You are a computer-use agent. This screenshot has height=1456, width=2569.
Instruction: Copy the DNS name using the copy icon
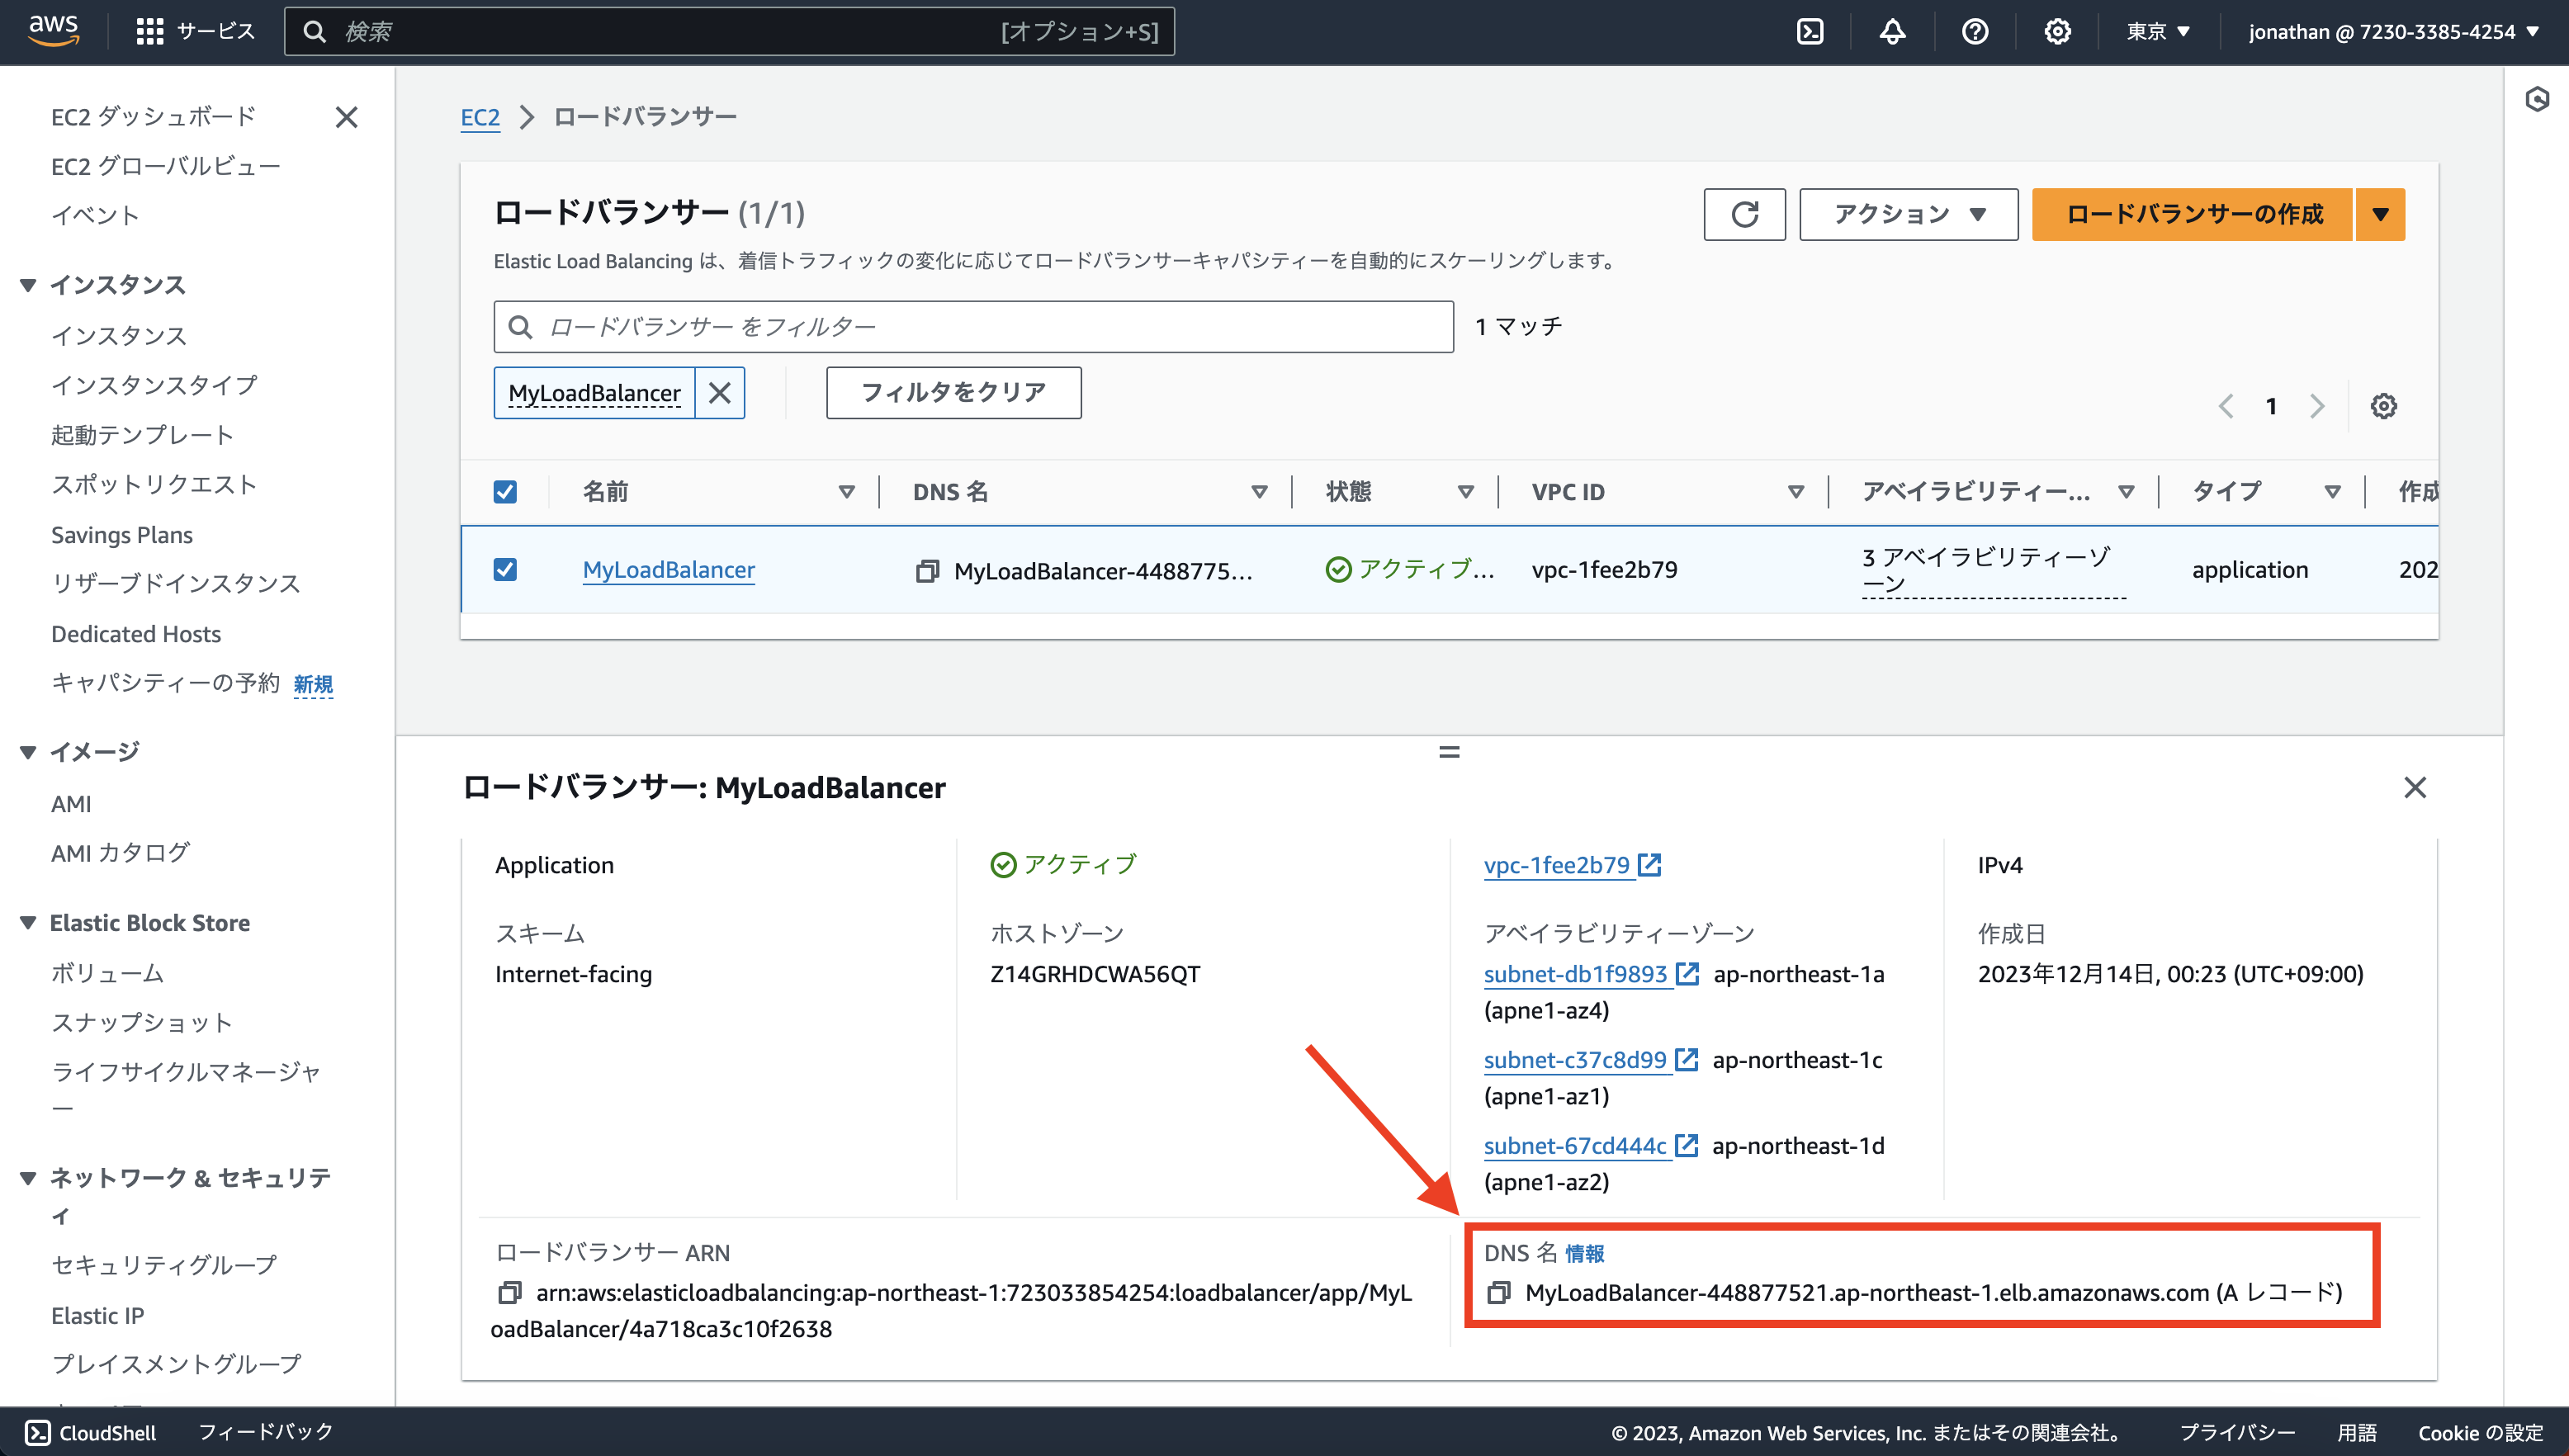[x=1498, y=1292]
